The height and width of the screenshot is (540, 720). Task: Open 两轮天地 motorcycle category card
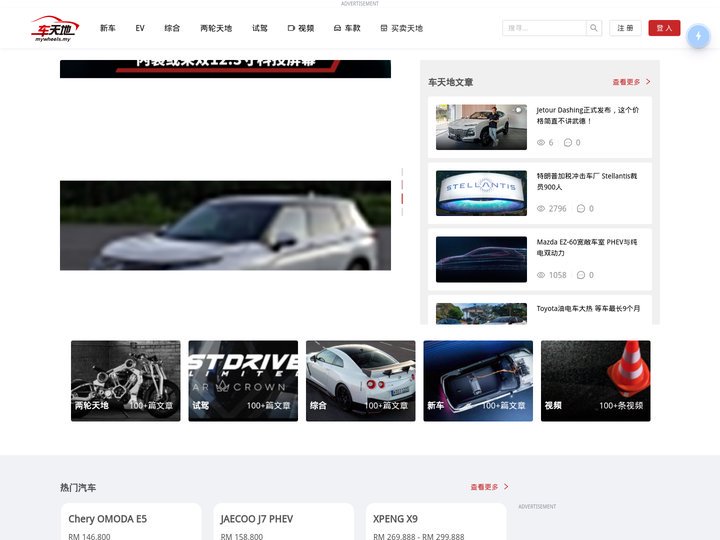[126, 381]
